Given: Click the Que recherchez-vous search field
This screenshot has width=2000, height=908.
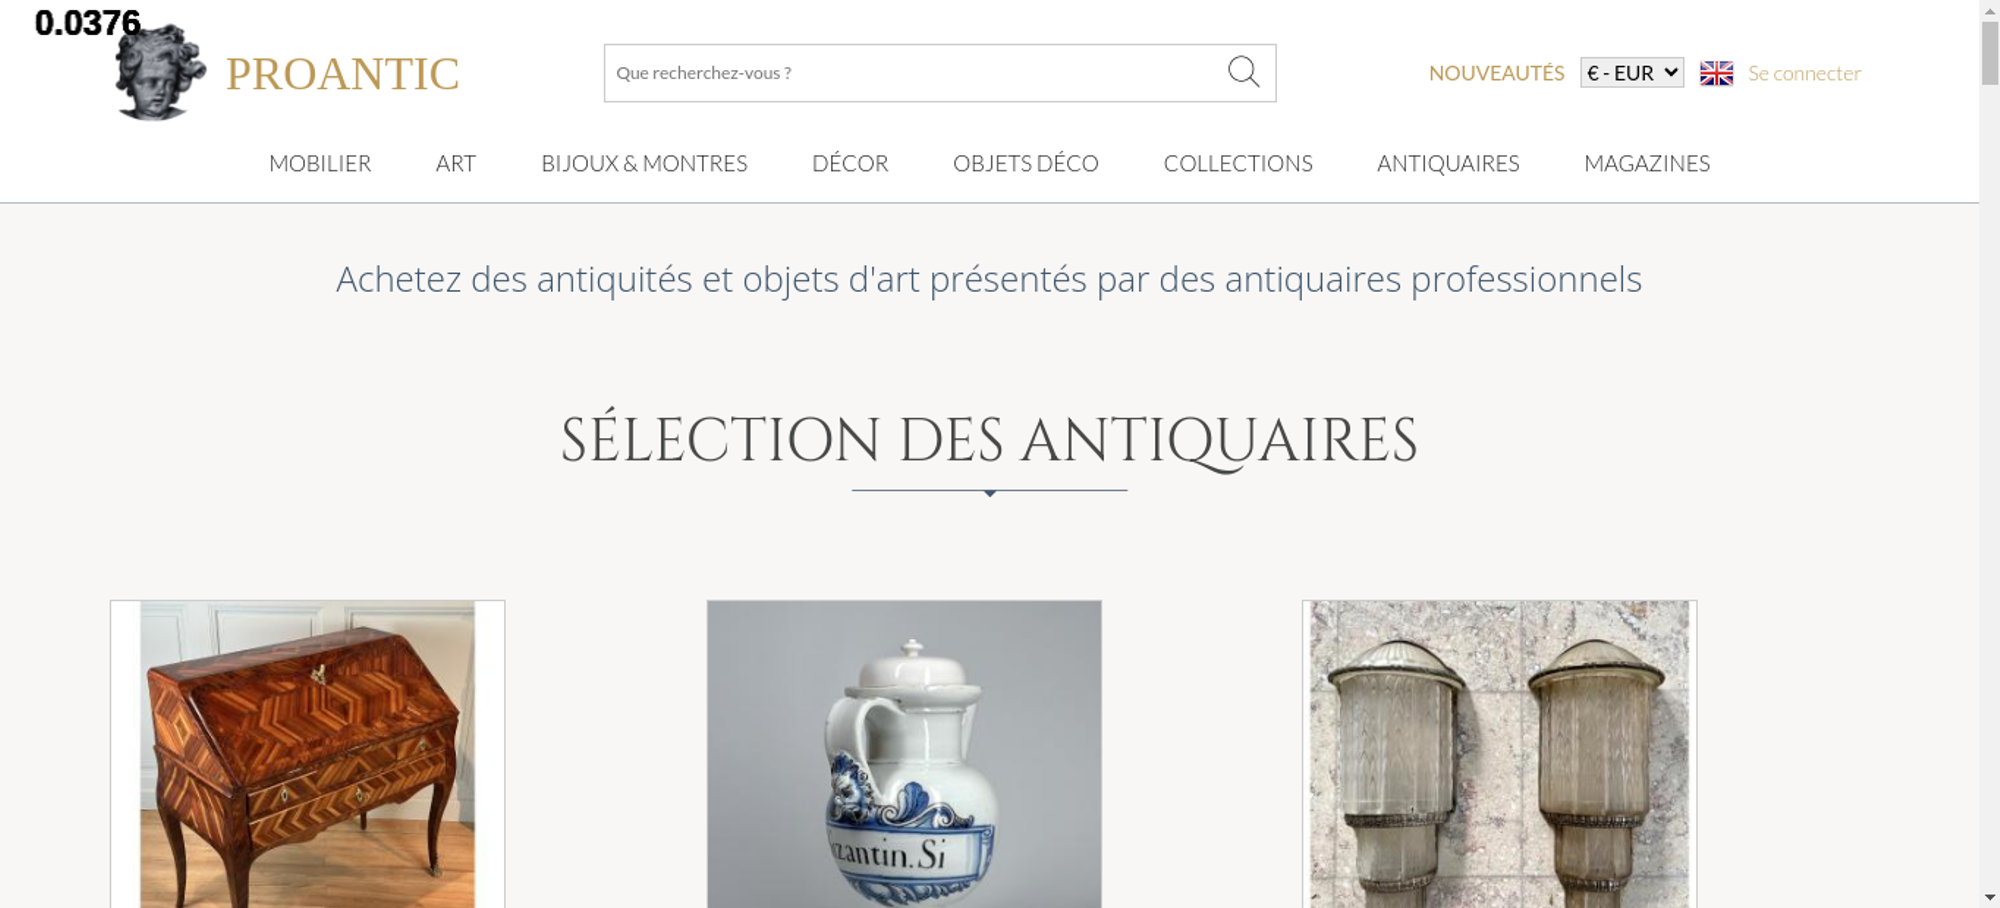Looking at the screenshot, I should tap(915, 73).
